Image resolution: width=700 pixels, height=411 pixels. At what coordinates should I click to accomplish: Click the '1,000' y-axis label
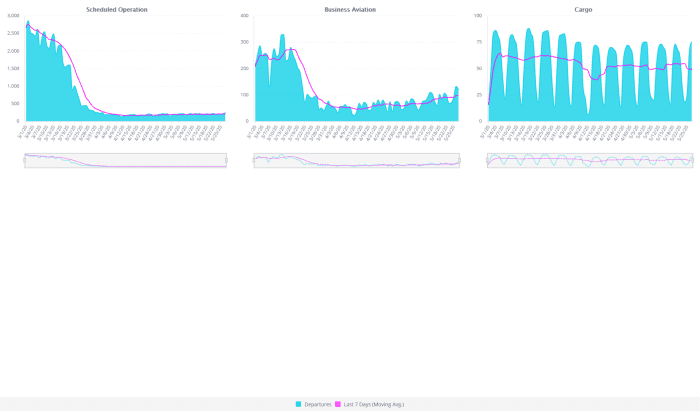click(14, 86)
